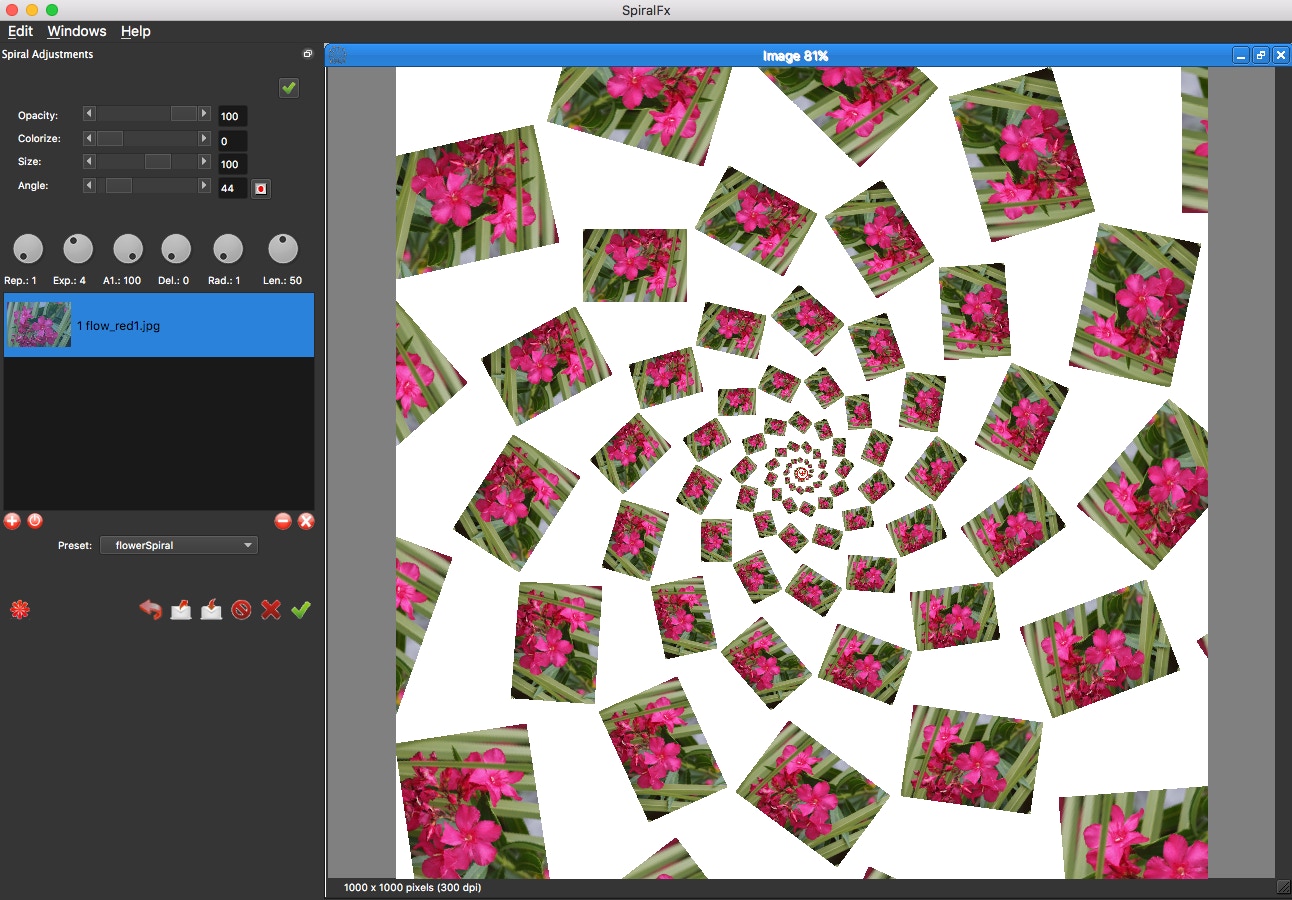This screenshot has height=900, width=1292.
Task: Cancel using the red X beside prohibited icon
Action: tap(271, 609)
